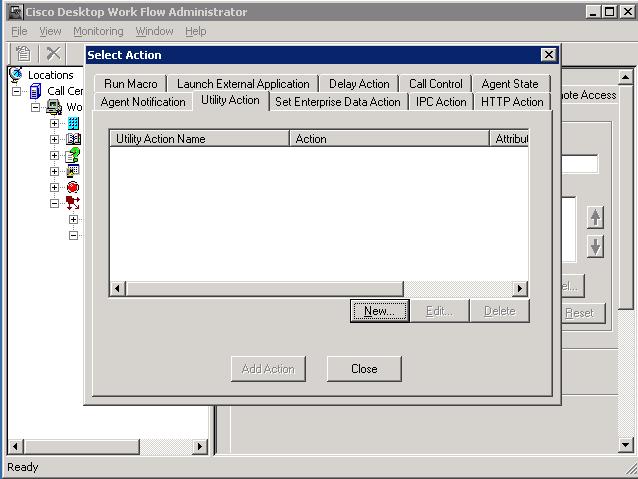
Task: Open the Monitoring menu
Action: coord(98,31)
